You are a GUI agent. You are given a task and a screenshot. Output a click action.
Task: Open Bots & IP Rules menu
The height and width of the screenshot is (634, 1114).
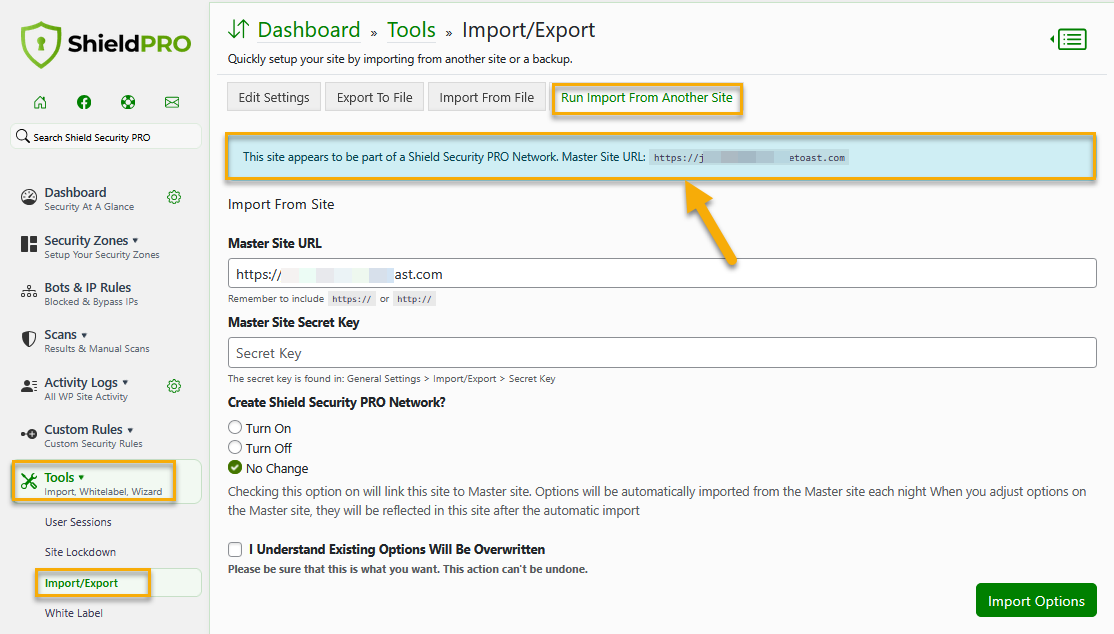[x=91, y=294]
